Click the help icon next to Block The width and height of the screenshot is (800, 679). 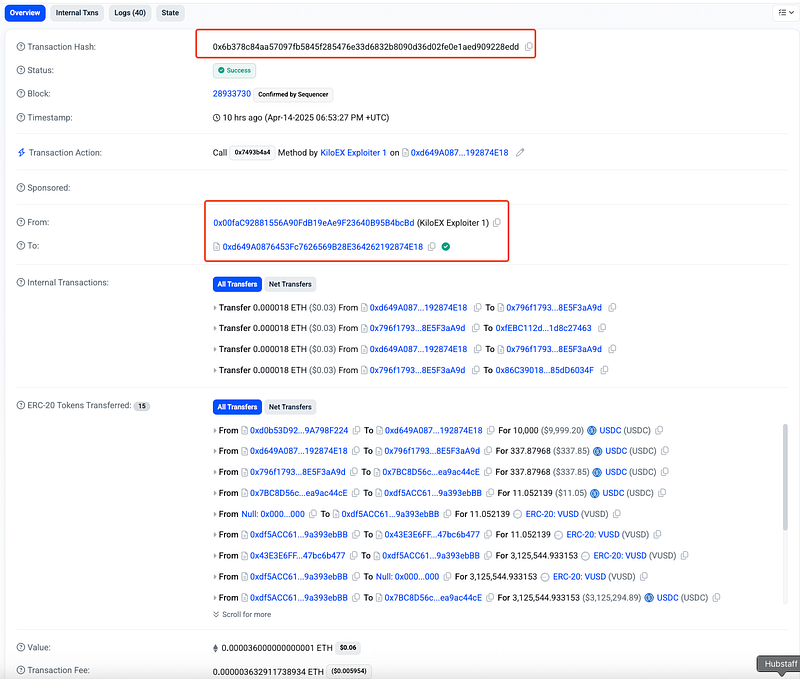point(21,93)
